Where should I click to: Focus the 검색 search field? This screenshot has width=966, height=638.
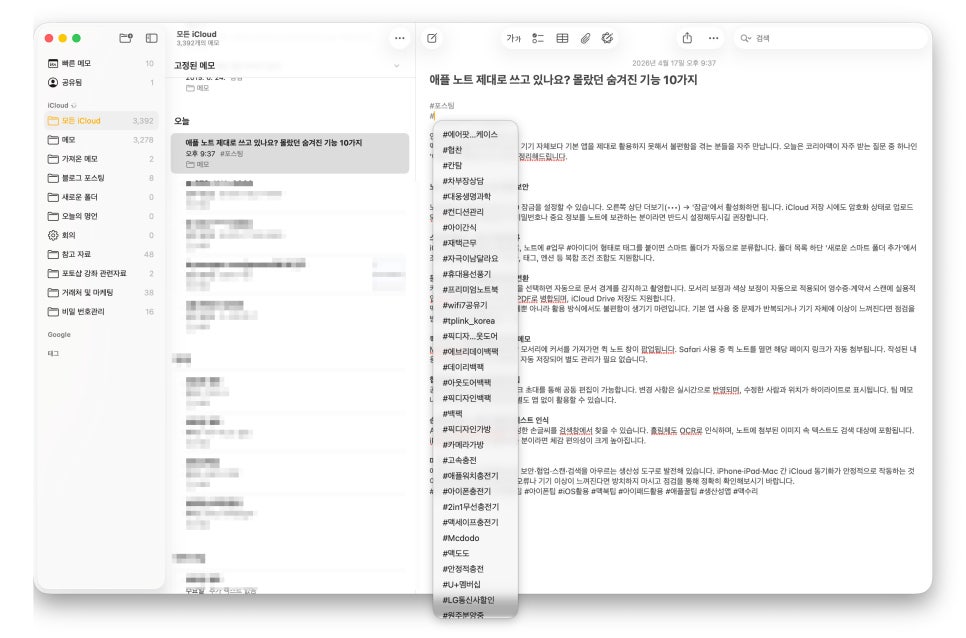830,38
